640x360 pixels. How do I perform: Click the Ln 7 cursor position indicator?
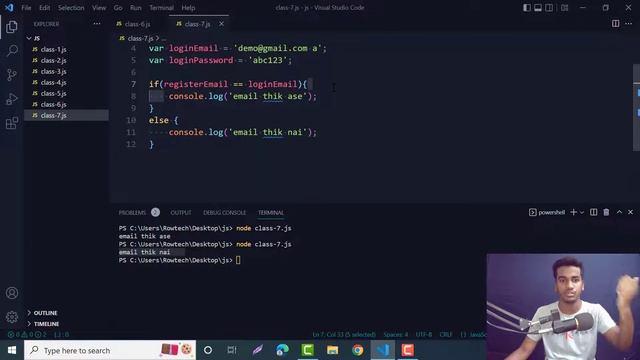(344, 334)
